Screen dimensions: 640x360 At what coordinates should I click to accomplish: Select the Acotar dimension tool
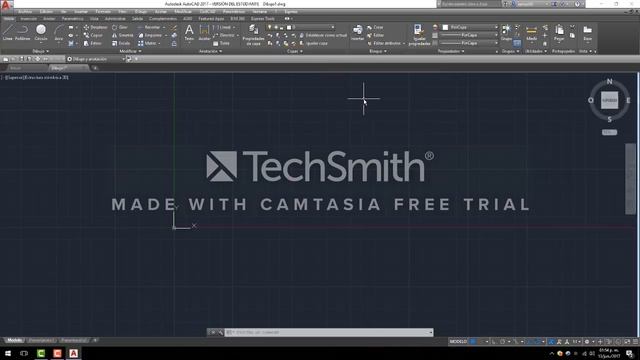point(204,32)
